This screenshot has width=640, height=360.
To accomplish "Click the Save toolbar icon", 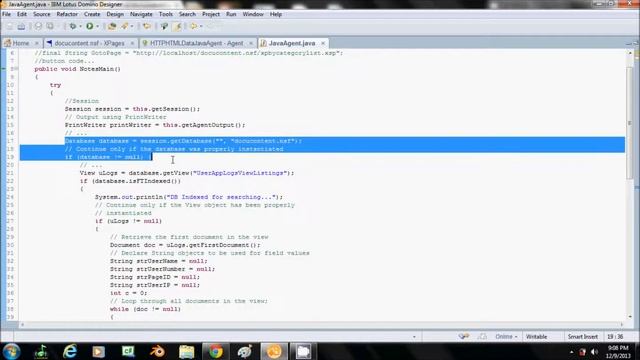I will 21,27.
